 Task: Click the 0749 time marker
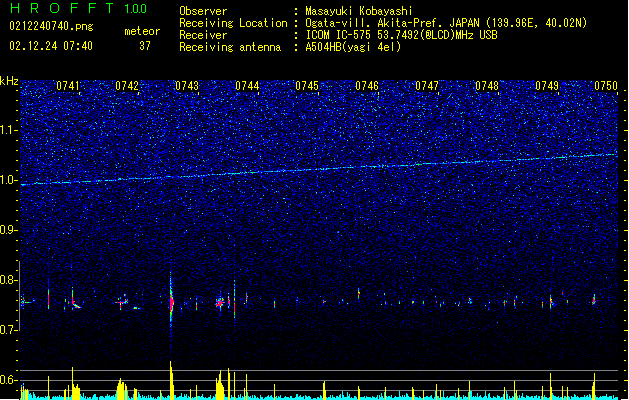pos(547,85)
